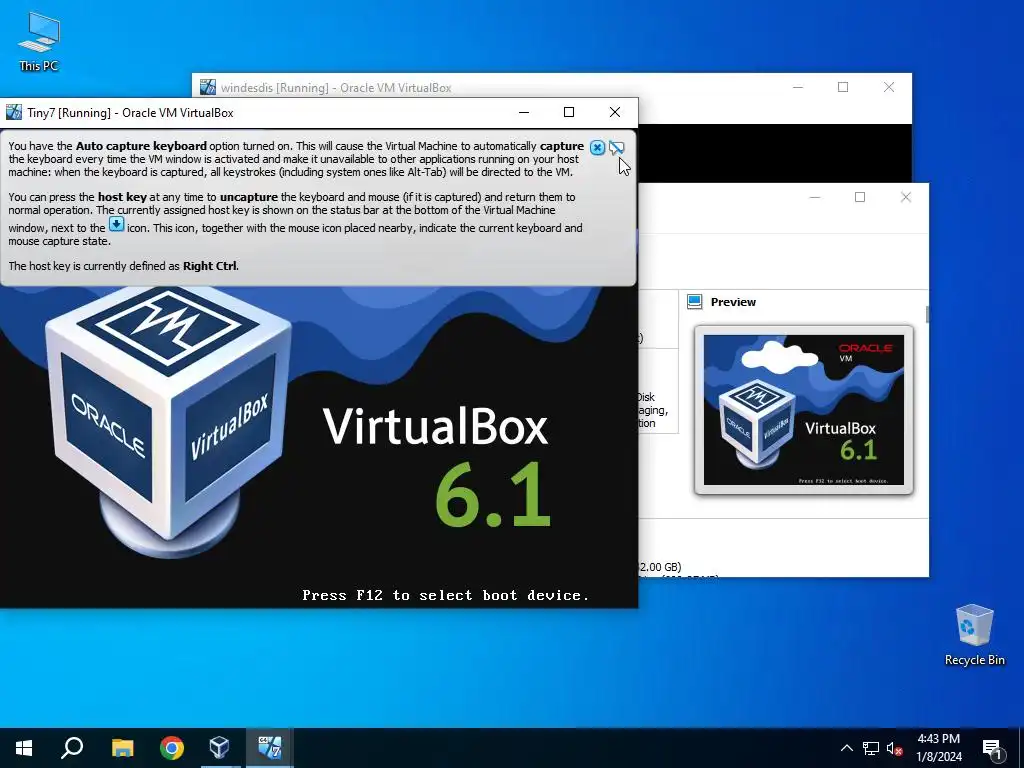Click the Tiny7 window title bar icon
1024x768 pixels.
coord(14,112)
